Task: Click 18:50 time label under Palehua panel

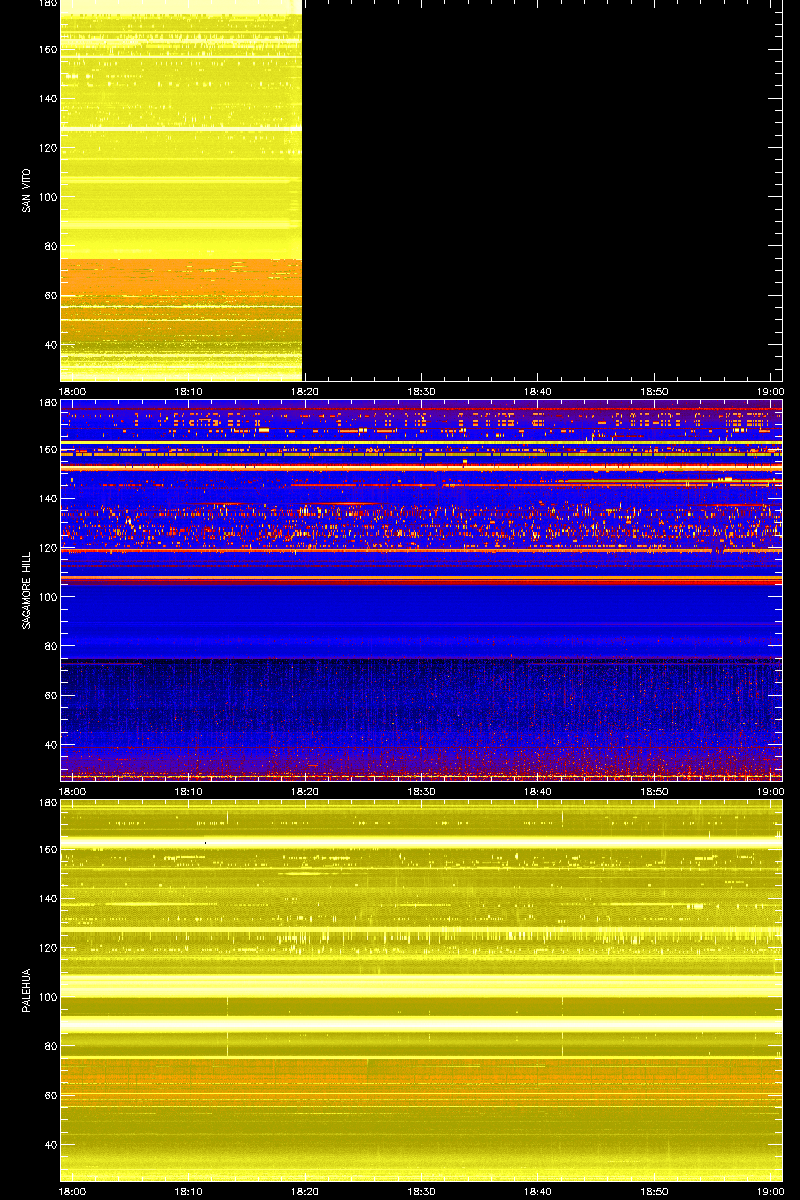Action: [655, 1191]
